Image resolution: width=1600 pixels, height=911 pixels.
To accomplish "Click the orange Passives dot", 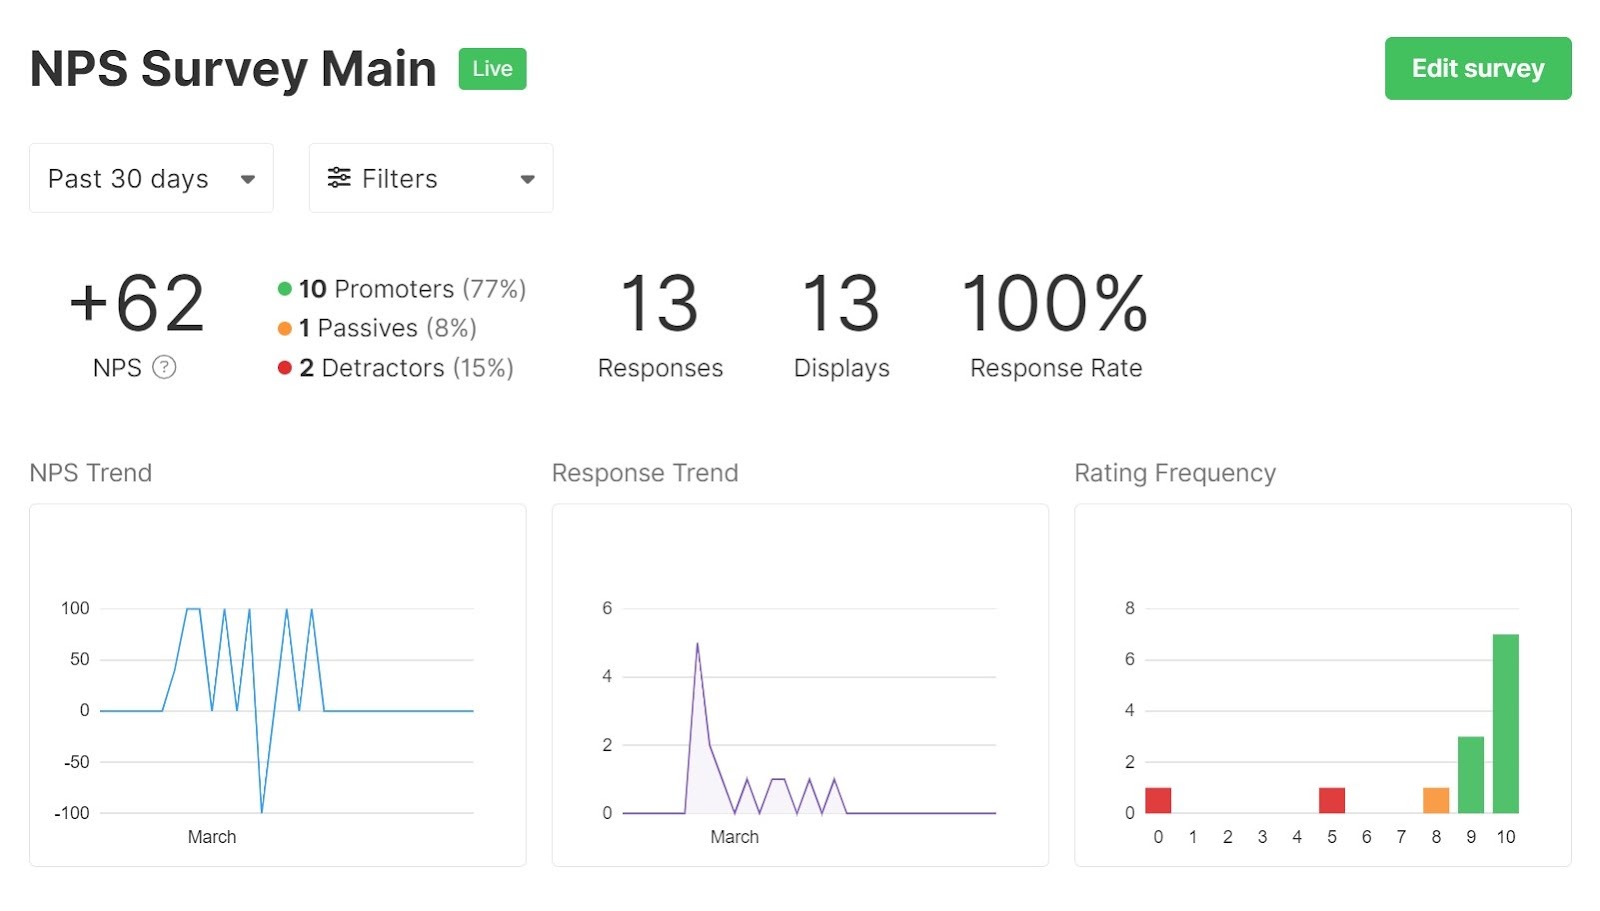I will (284, 328).
